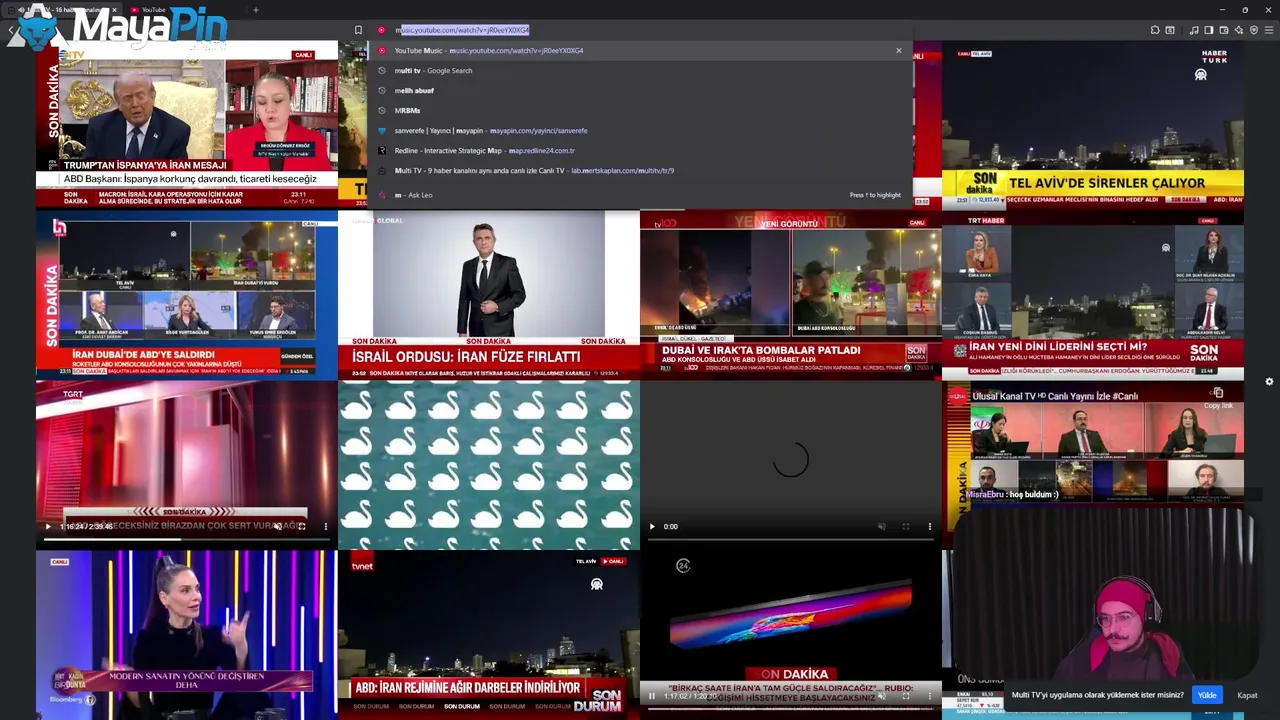
Task: Select the tv100 'Dubai ve Irak'ta' tile
Action: pyautogui.click(x=791, y=295)
